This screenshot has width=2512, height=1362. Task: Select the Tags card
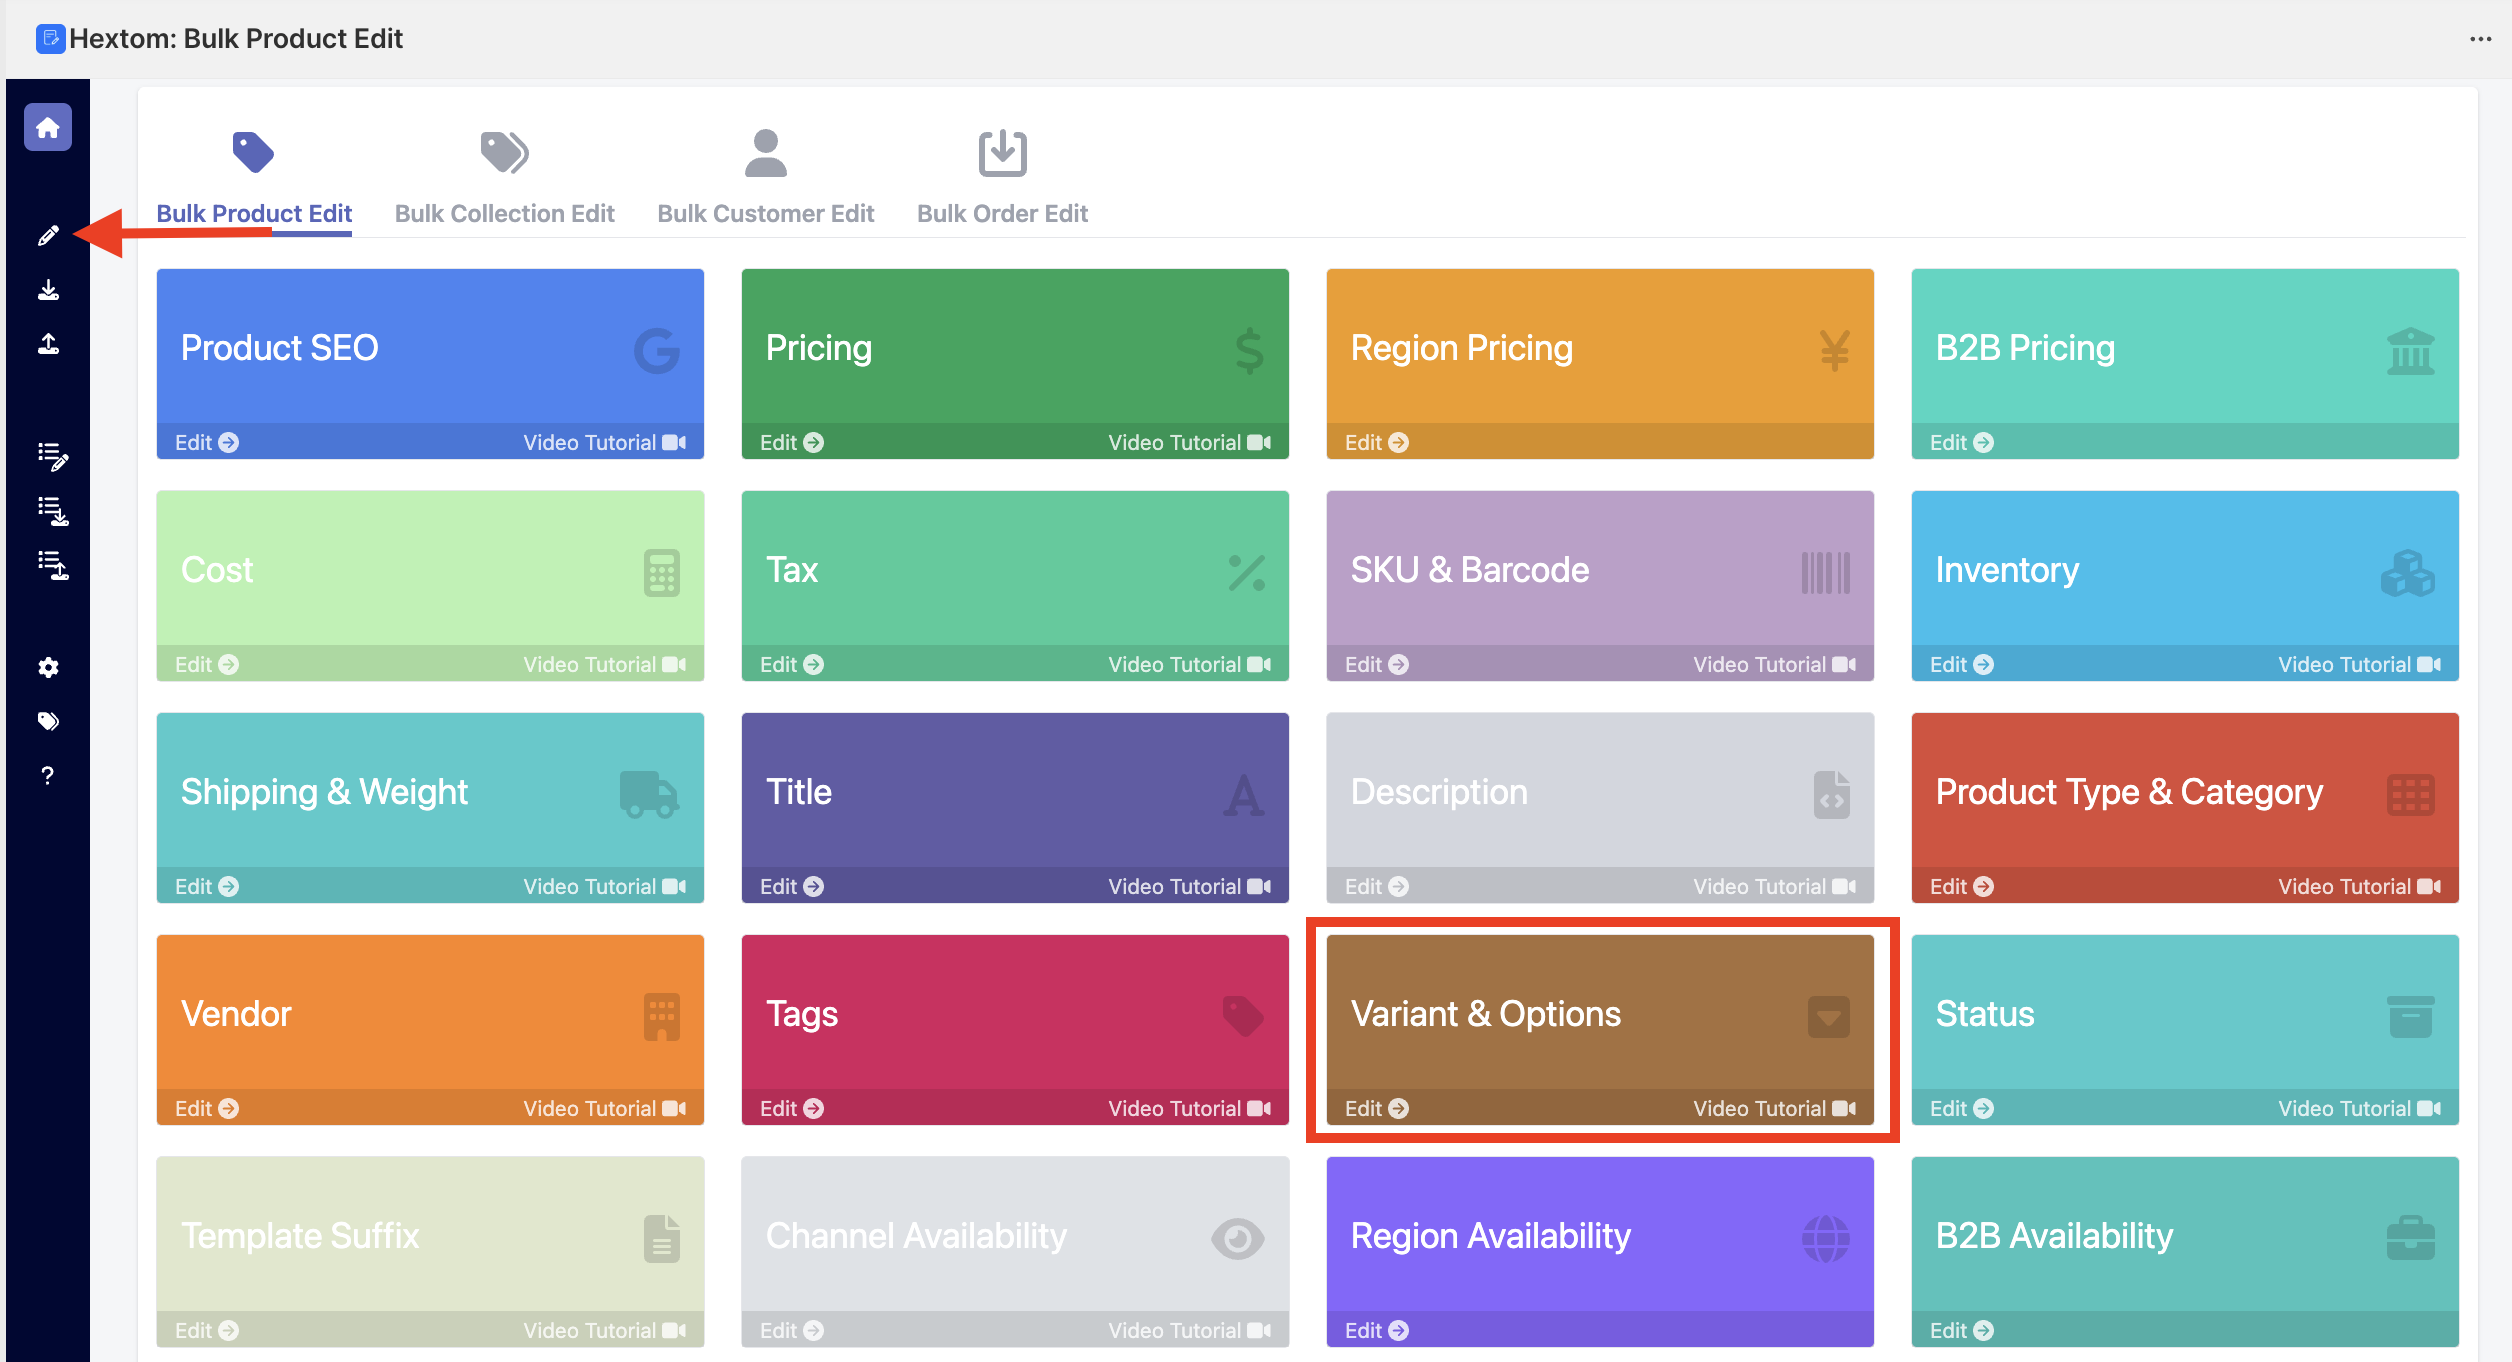tap(1014, 1013)
